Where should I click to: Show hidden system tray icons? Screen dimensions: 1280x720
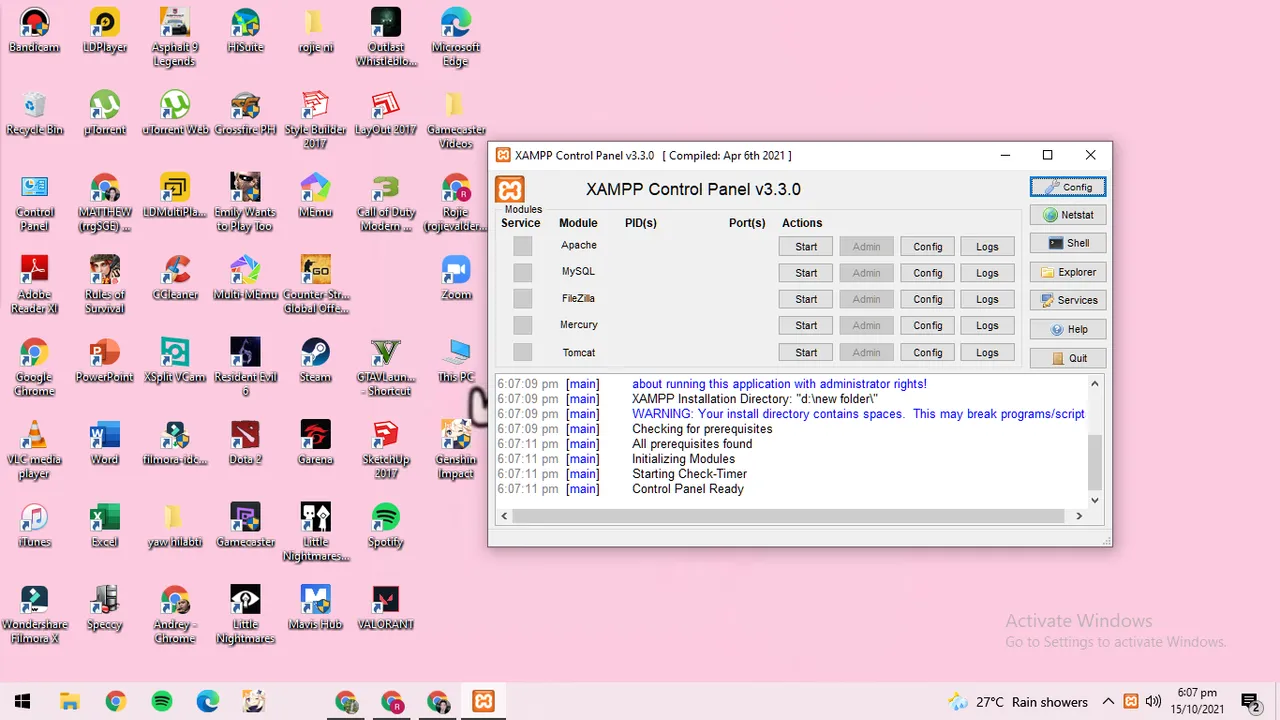(x=1108, y=702)
